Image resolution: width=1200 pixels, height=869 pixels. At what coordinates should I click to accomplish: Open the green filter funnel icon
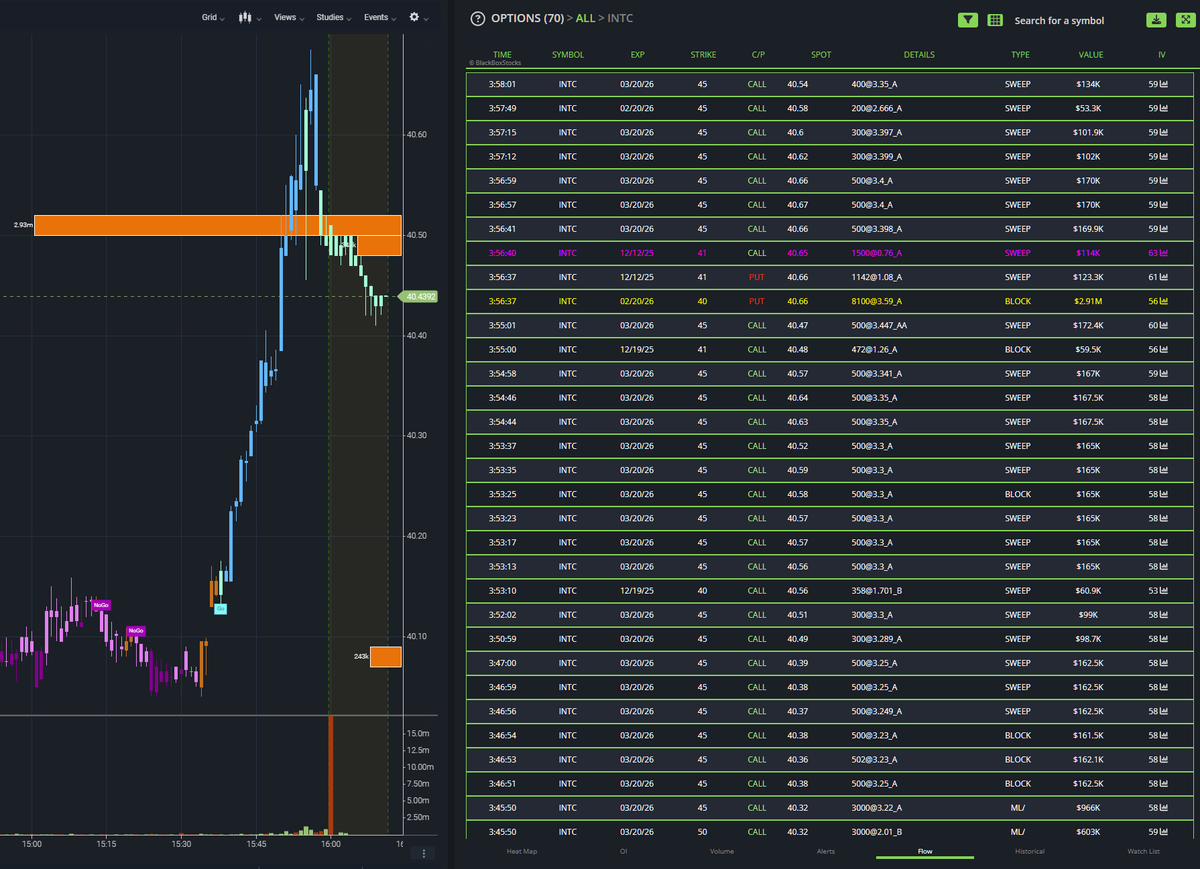[968, 20]
